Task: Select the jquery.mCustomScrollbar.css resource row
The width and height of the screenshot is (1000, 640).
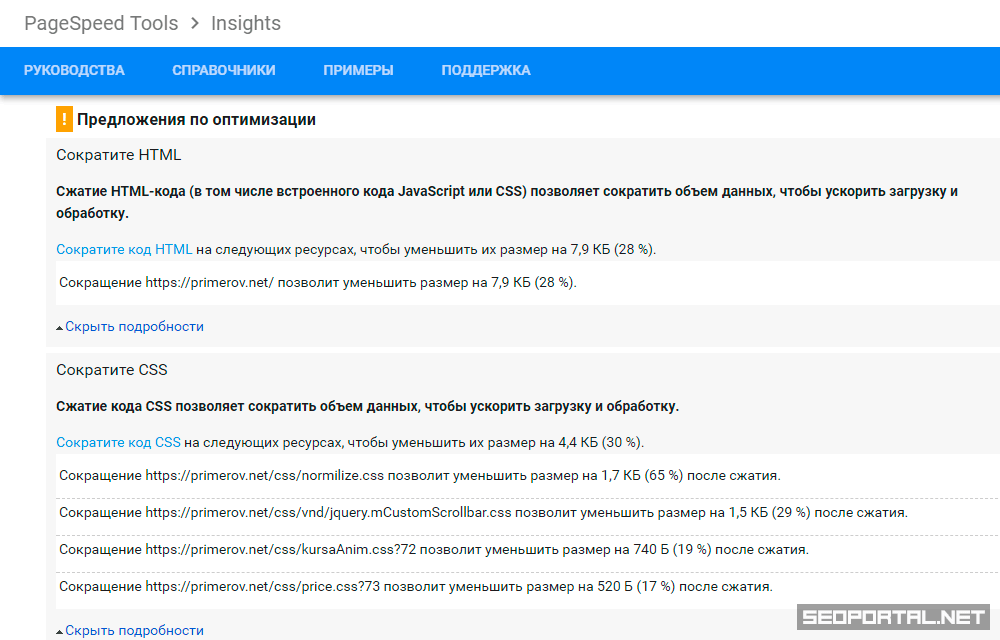Action: [483, 512]
